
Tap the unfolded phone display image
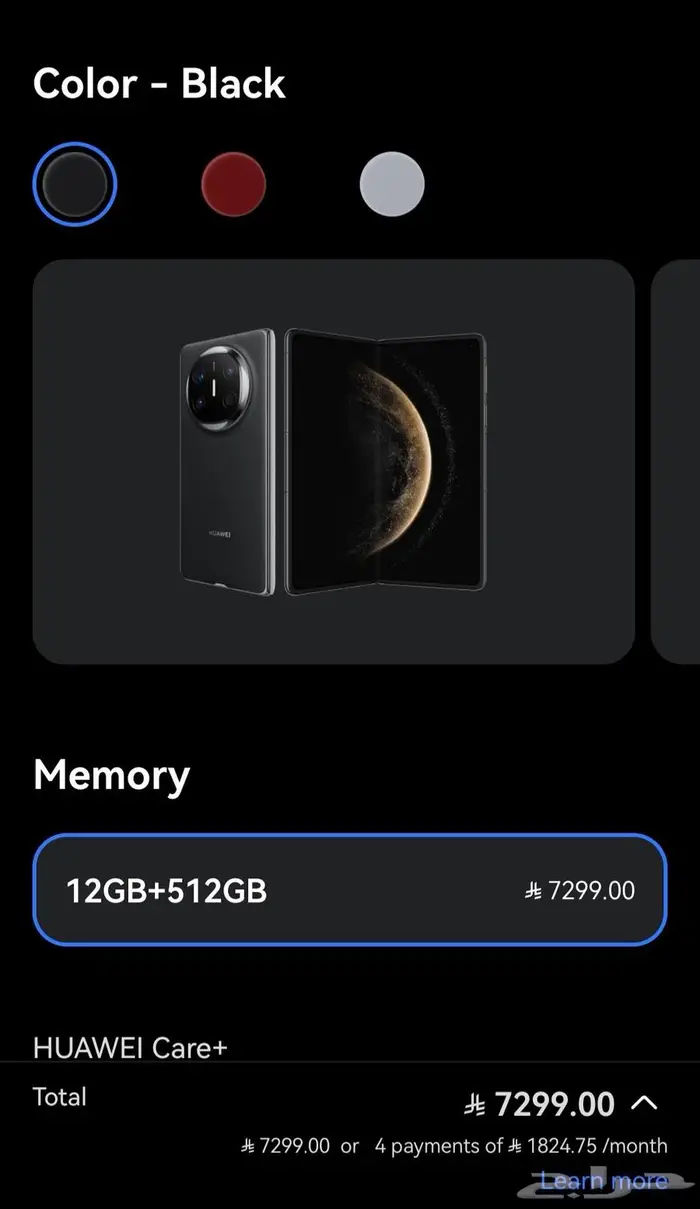tap(386, 462)
